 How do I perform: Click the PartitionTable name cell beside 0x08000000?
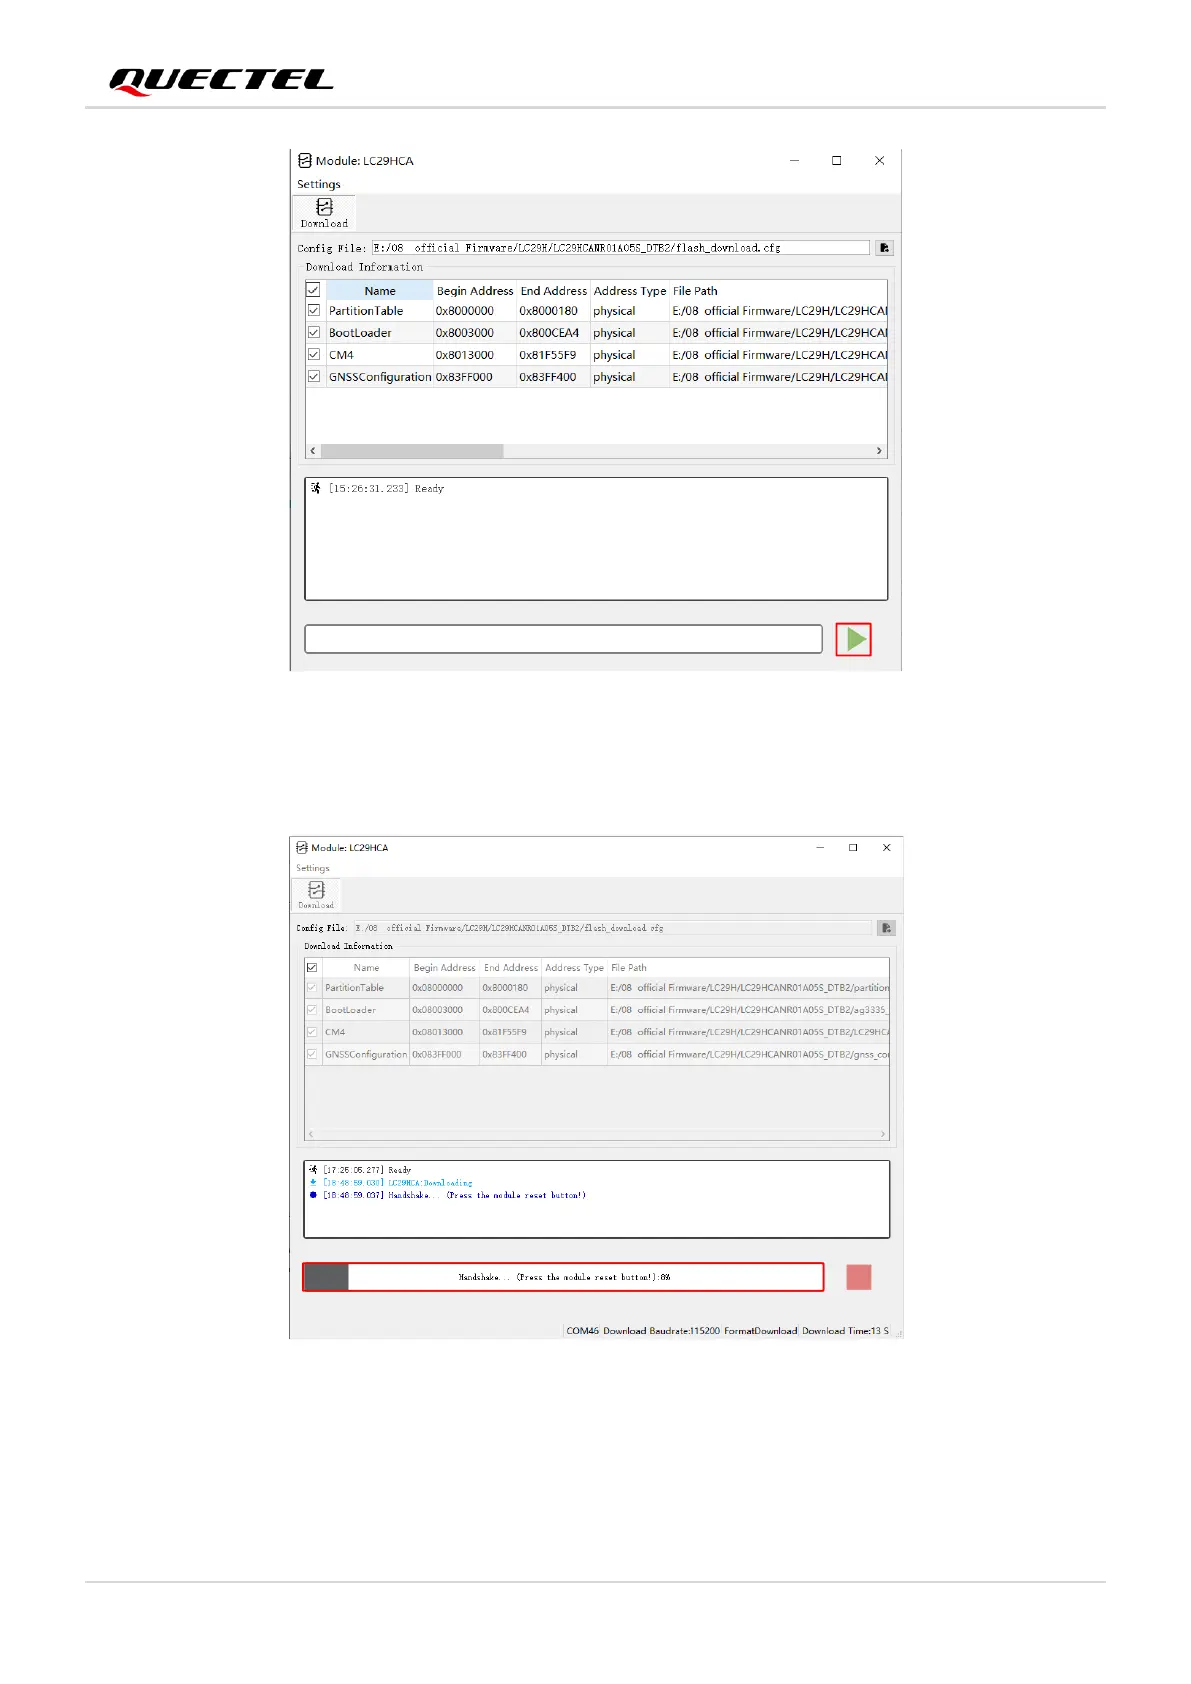(x=365, y=988)
